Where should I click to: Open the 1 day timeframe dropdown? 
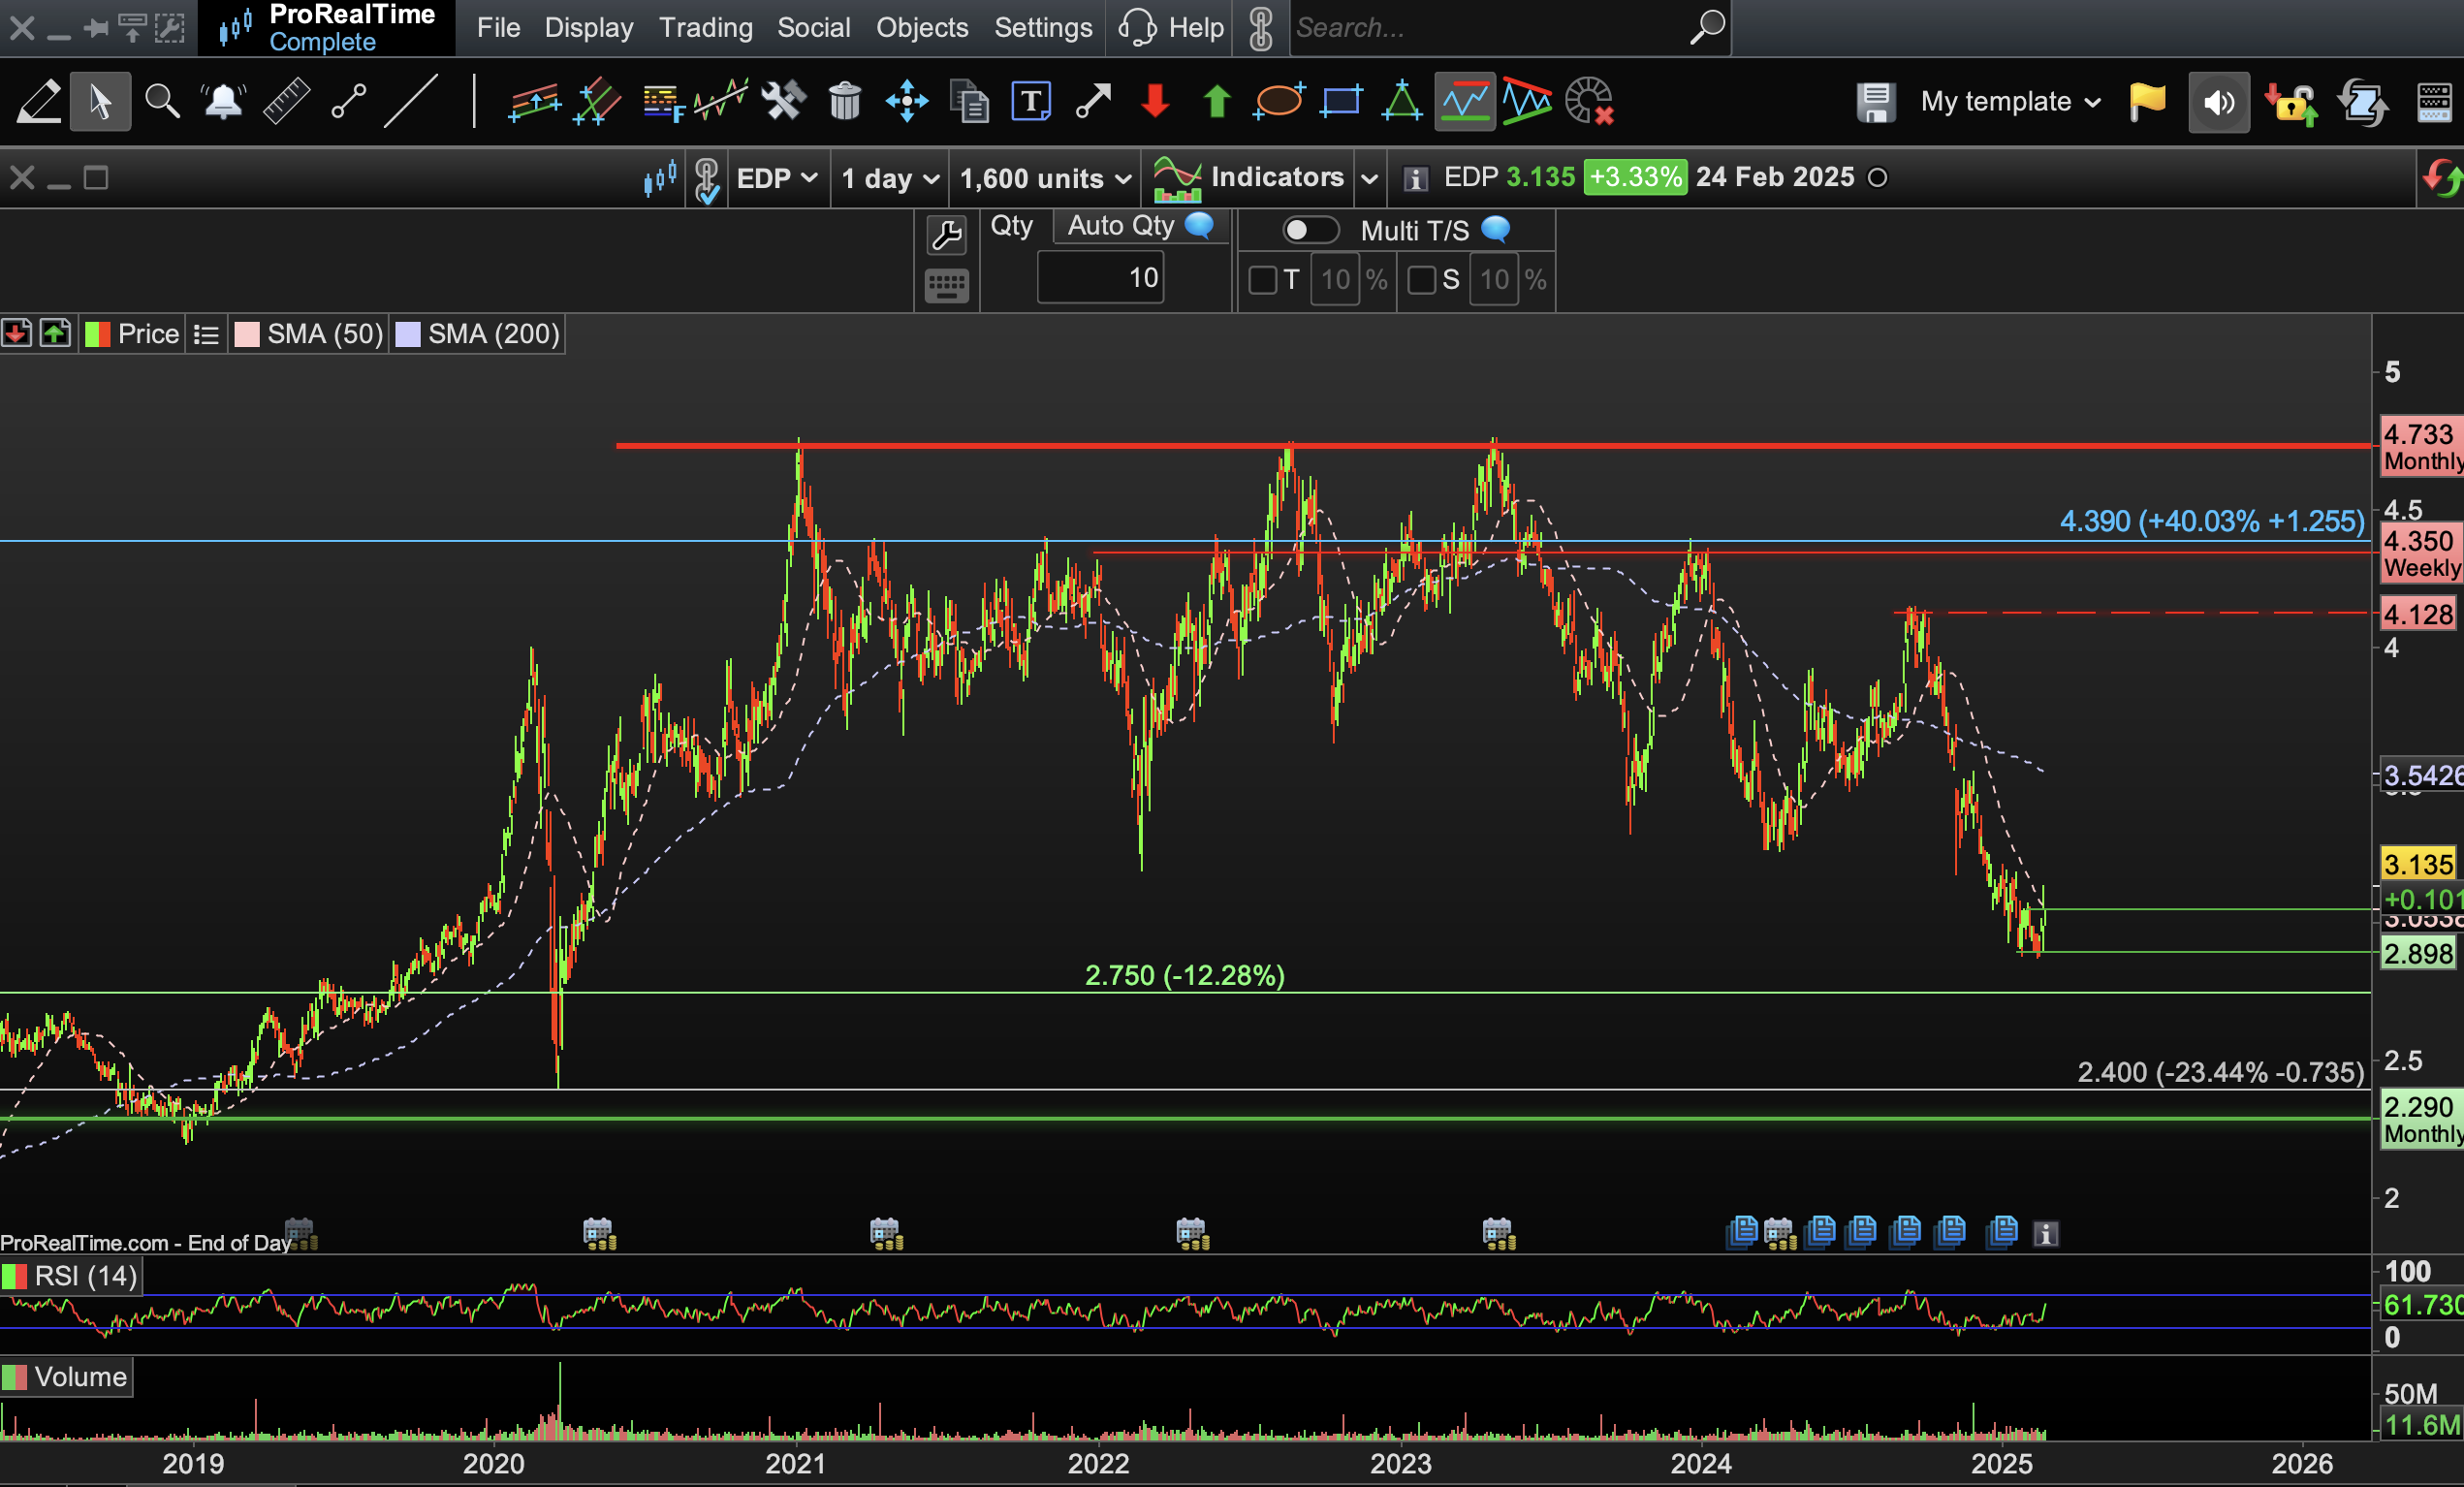890,179
